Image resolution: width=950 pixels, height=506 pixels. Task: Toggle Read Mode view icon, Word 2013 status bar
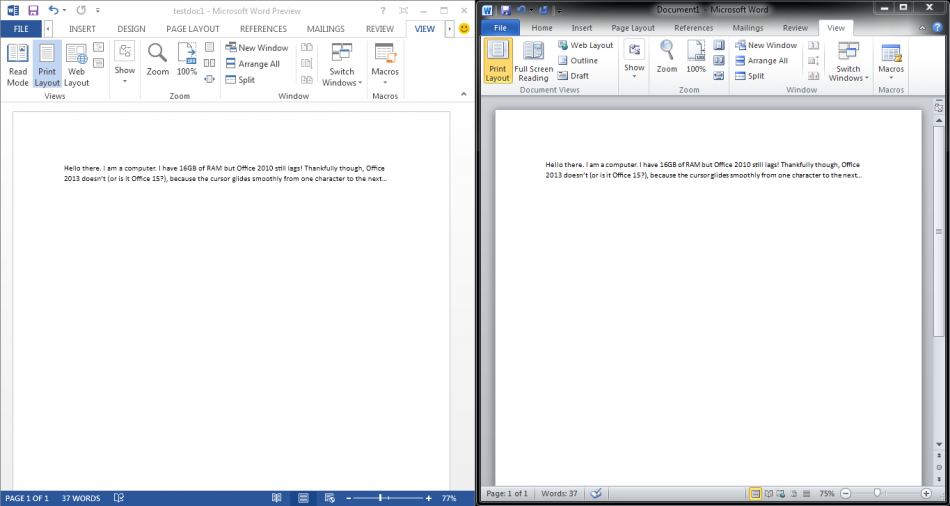point(277,498)
